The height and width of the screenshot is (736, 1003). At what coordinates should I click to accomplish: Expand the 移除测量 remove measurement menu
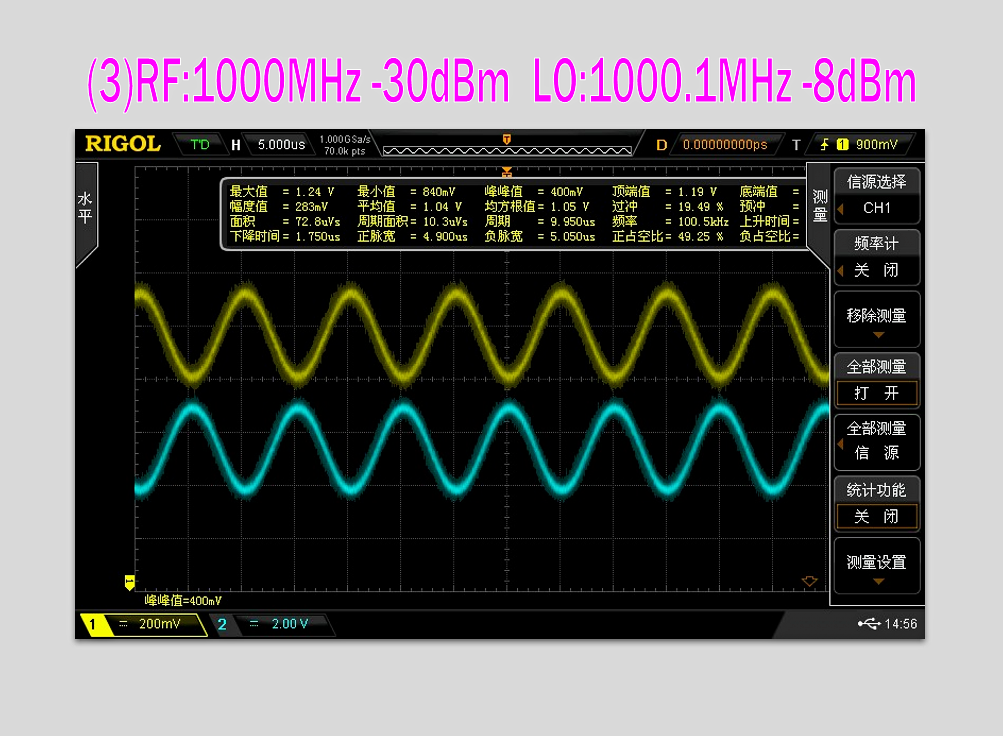876,320
